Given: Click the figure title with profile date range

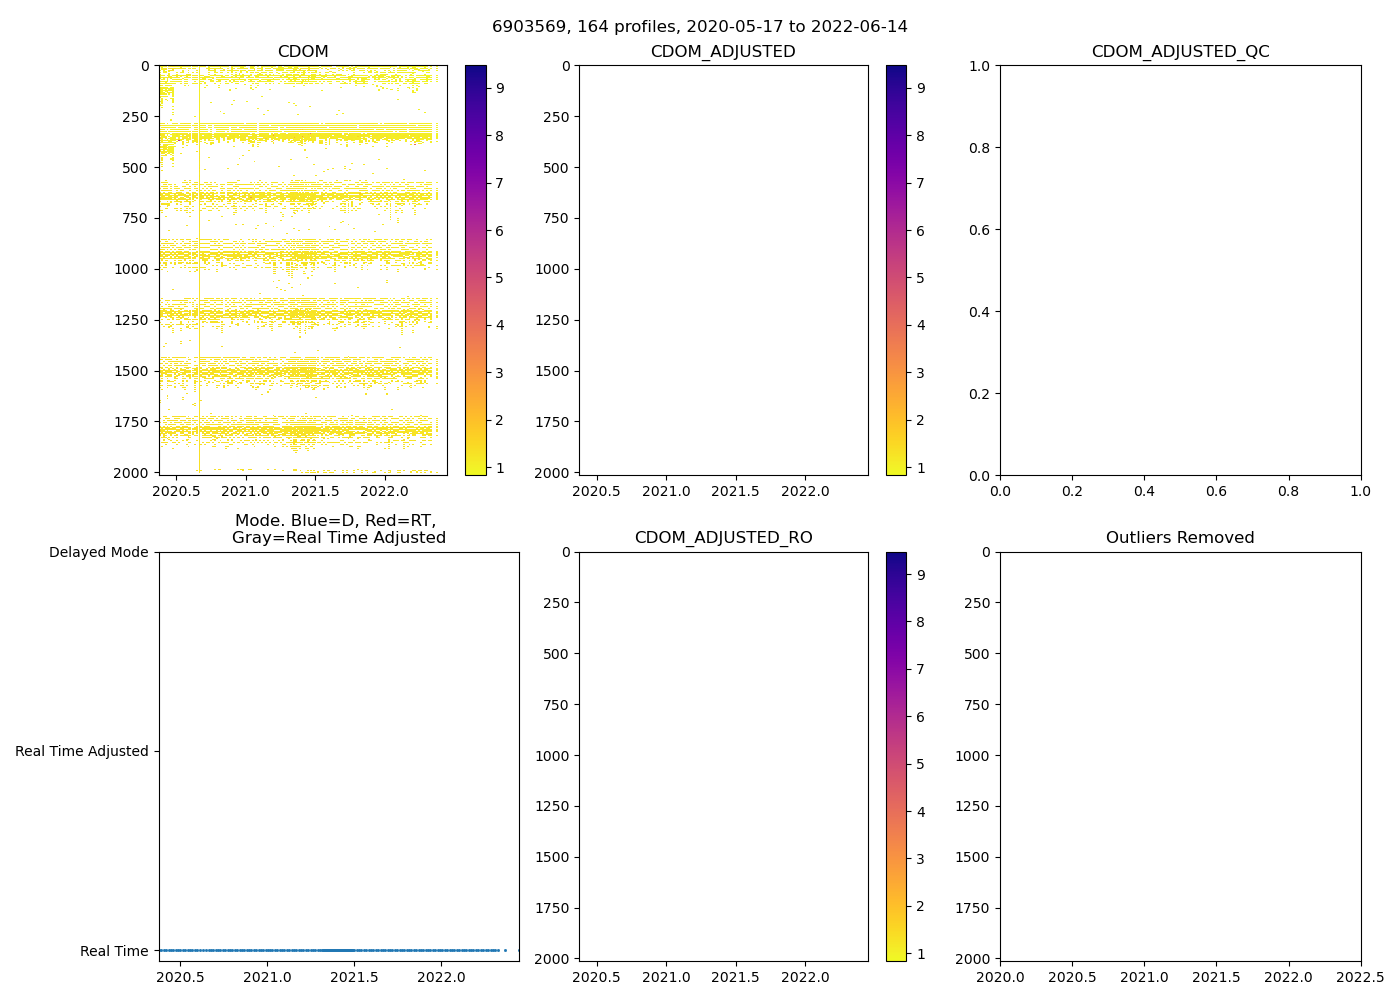Looking at the screenshot, I should point(699,27).
